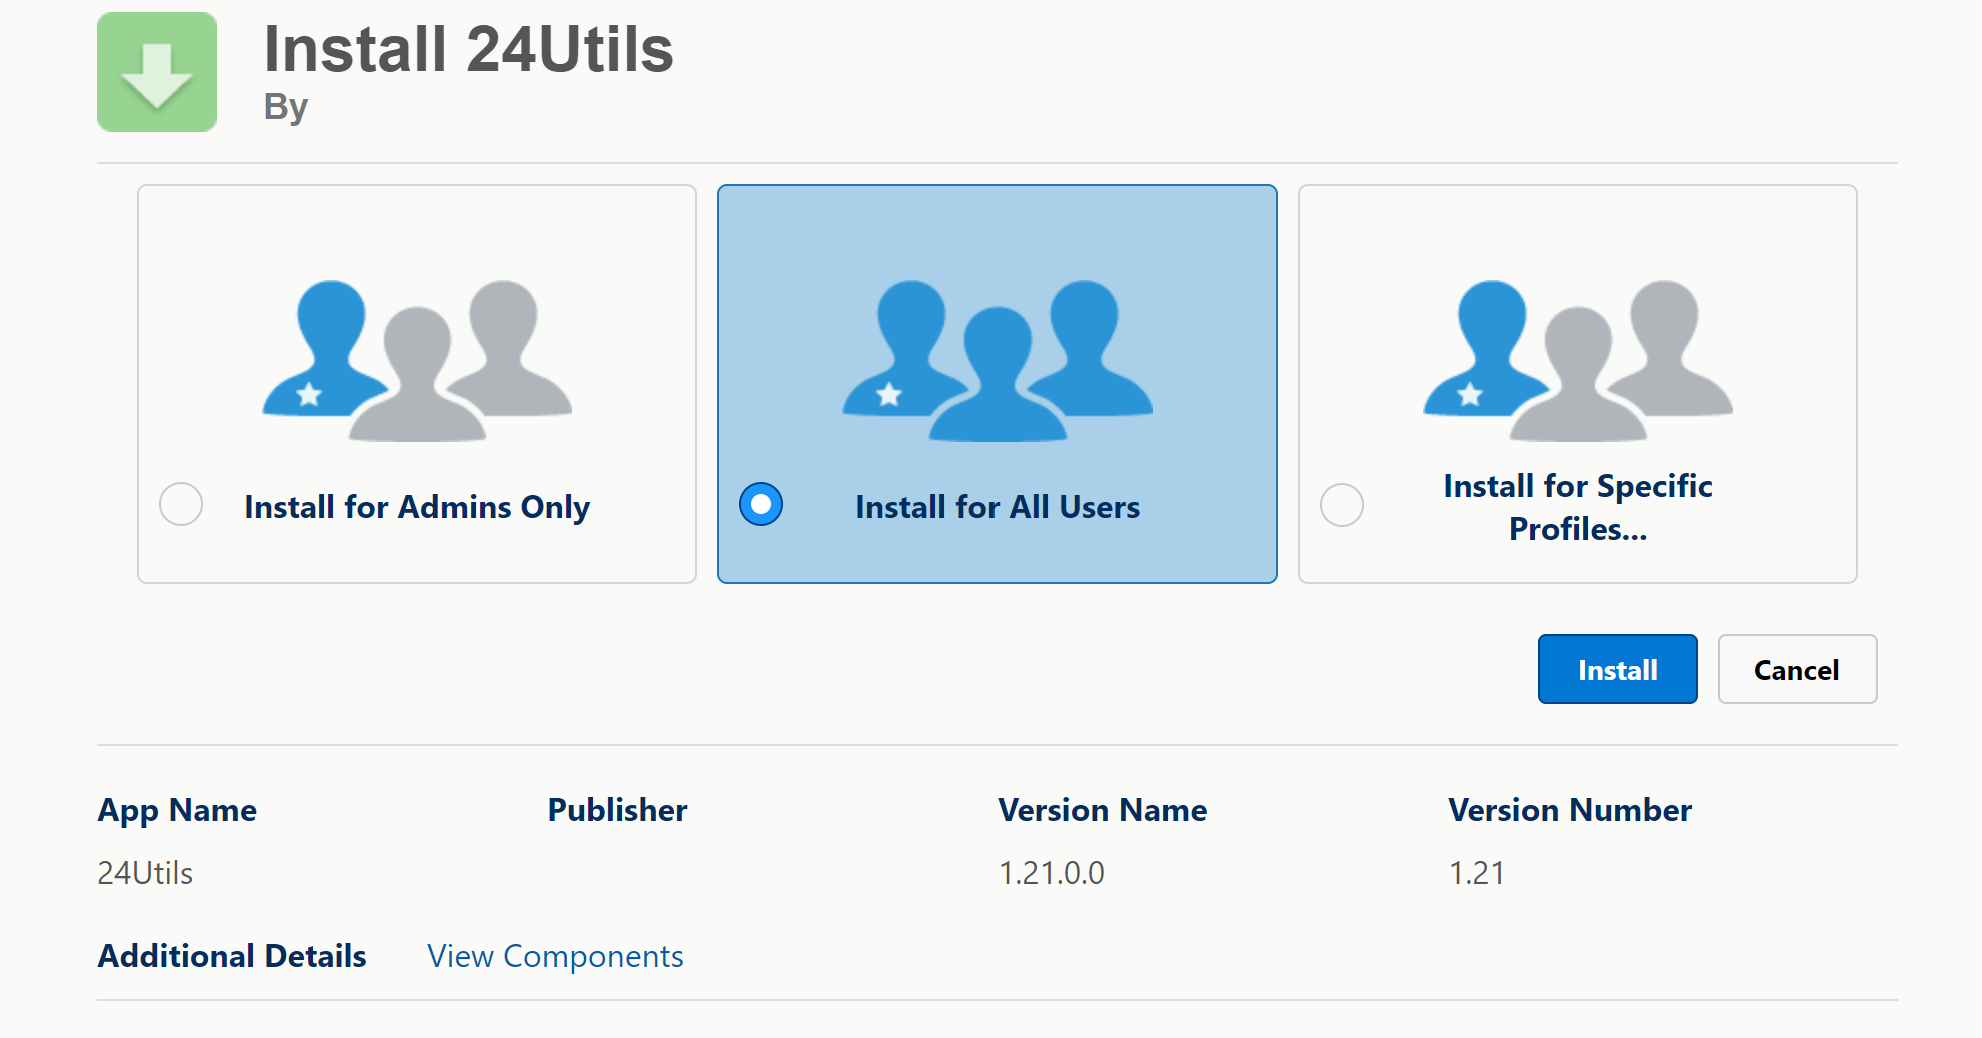Click the "Install for Admins Only" label text
1982x1038 pixels.
pos(417,507)
